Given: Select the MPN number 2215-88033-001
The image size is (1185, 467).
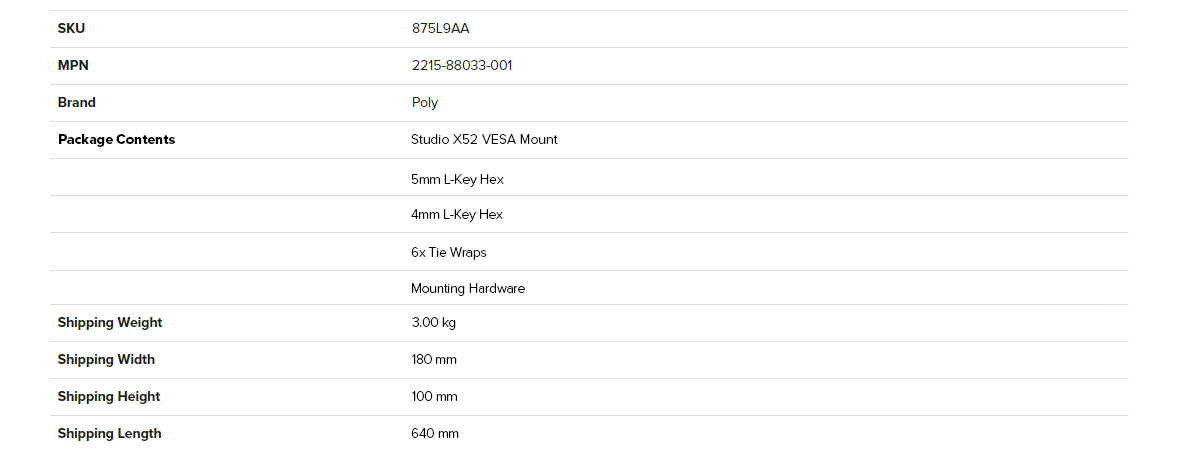Looking at the screenshot, I should click(462, 66).
